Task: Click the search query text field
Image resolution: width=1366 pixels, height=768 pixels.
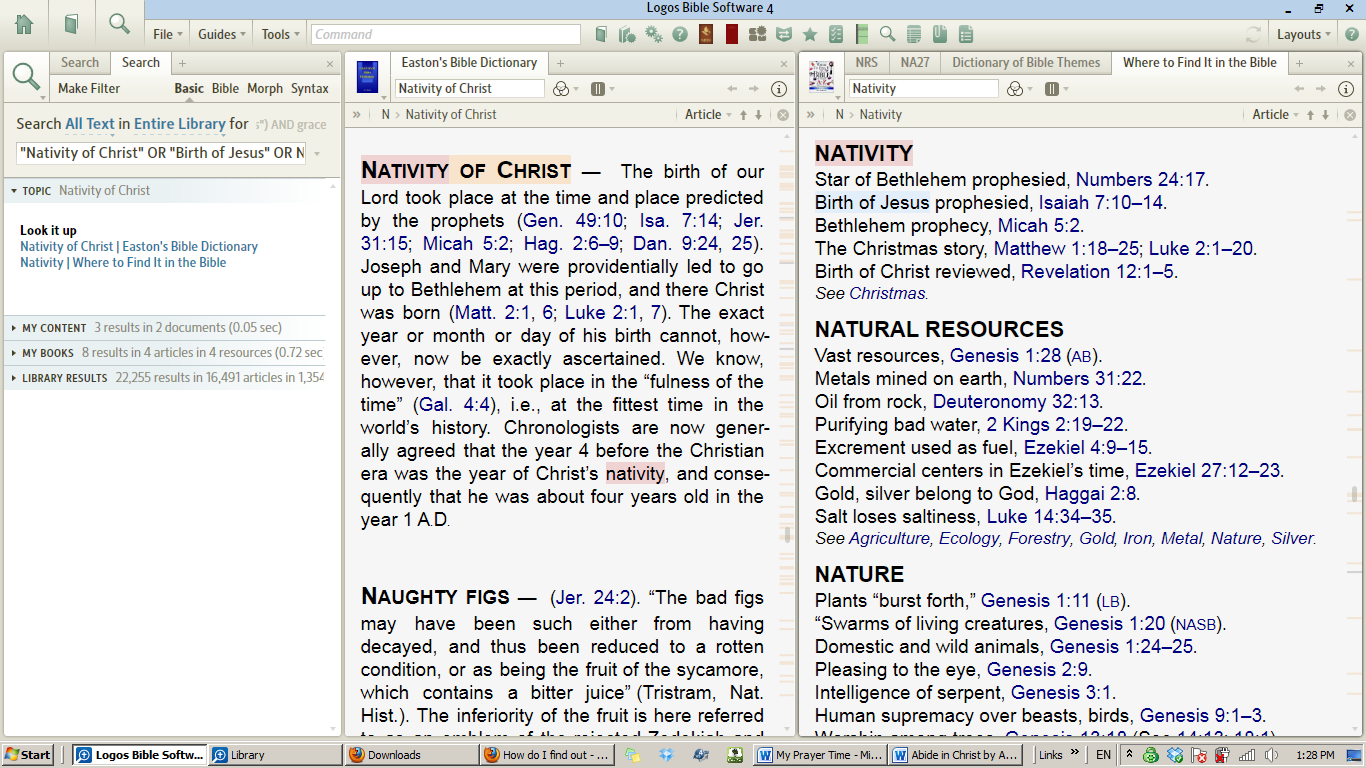Action: click(162, 154)
